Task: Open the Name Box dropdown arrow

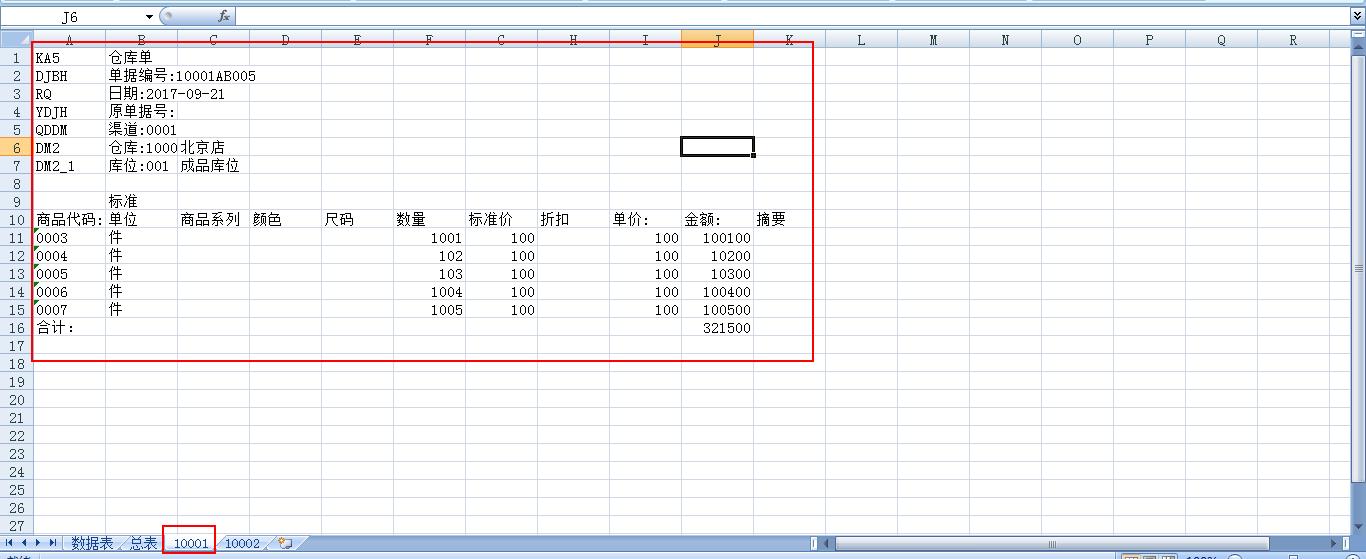Action: point(150,16)
